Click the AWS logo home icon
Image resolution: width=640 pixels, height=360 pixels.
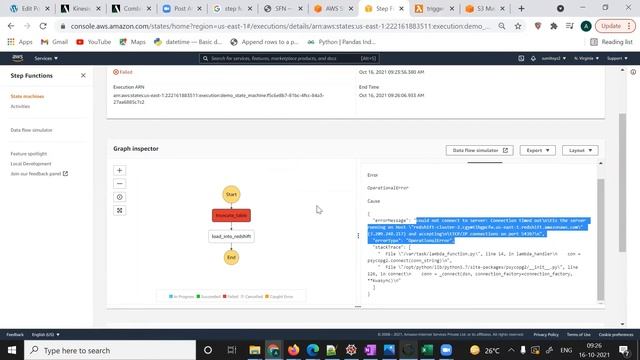18,58
